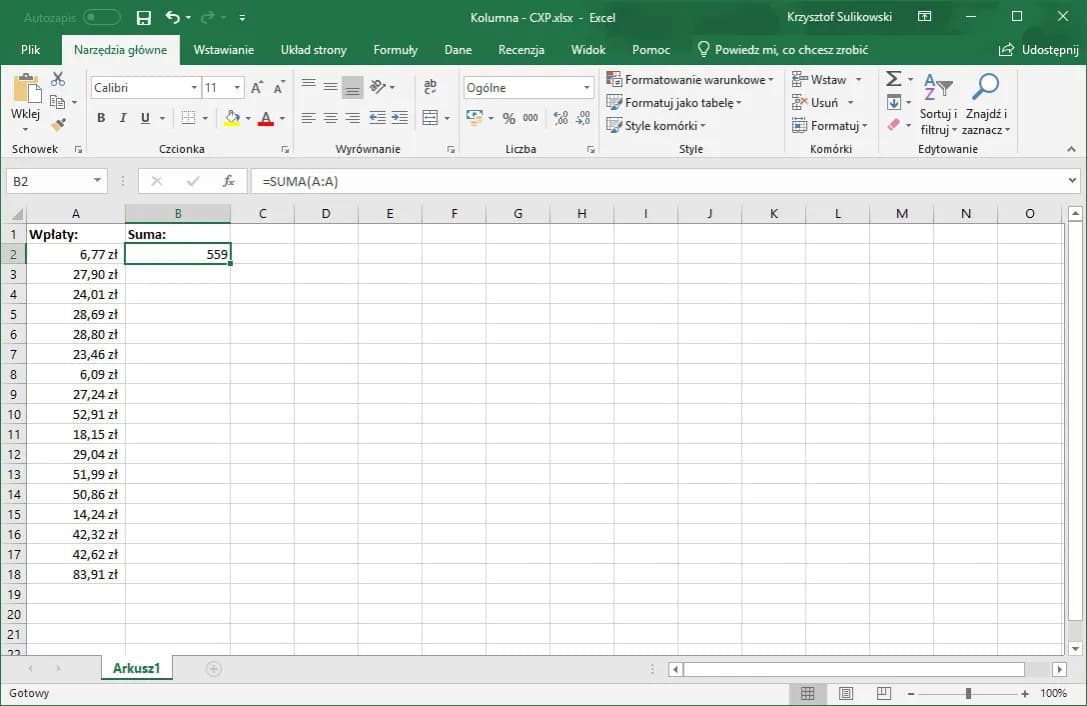The height and width of the screenshot is (706, 1087).
Task: Toggle the Autozapis switch
Action: pos(101,17)
